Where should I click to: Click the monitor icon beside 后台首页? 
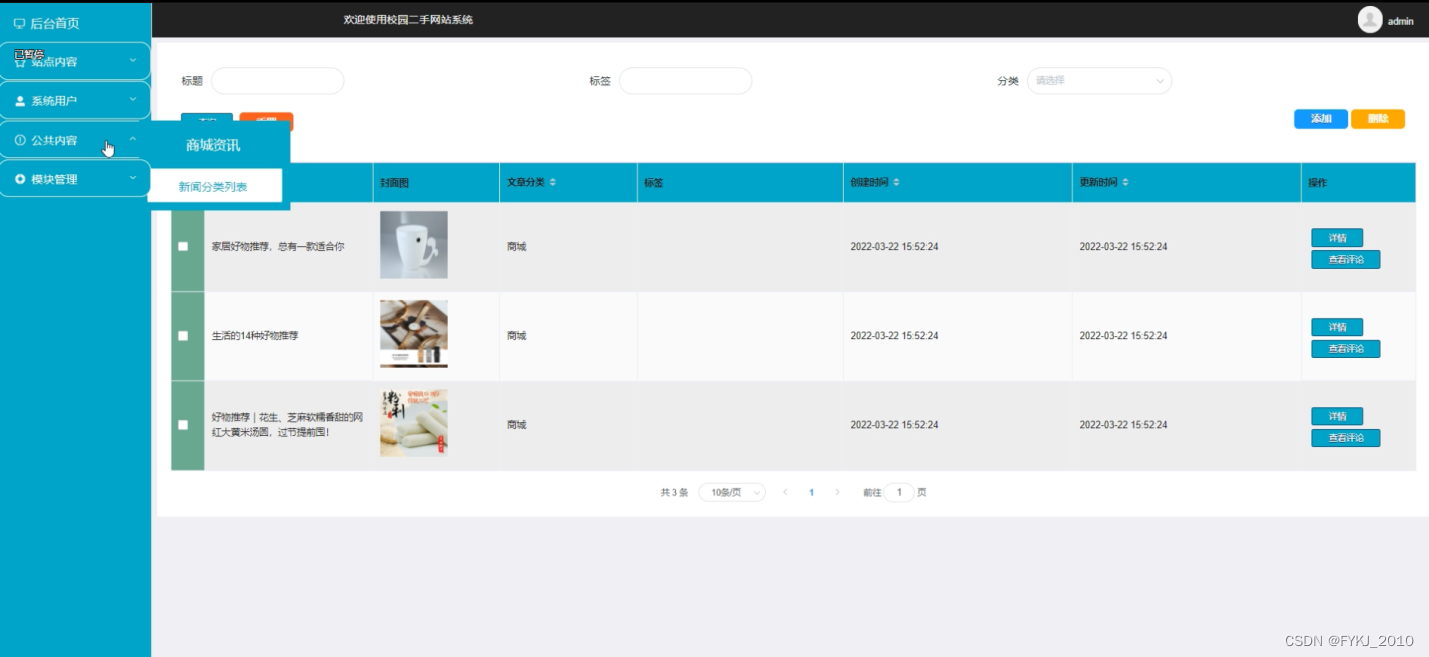coord(19,23)
